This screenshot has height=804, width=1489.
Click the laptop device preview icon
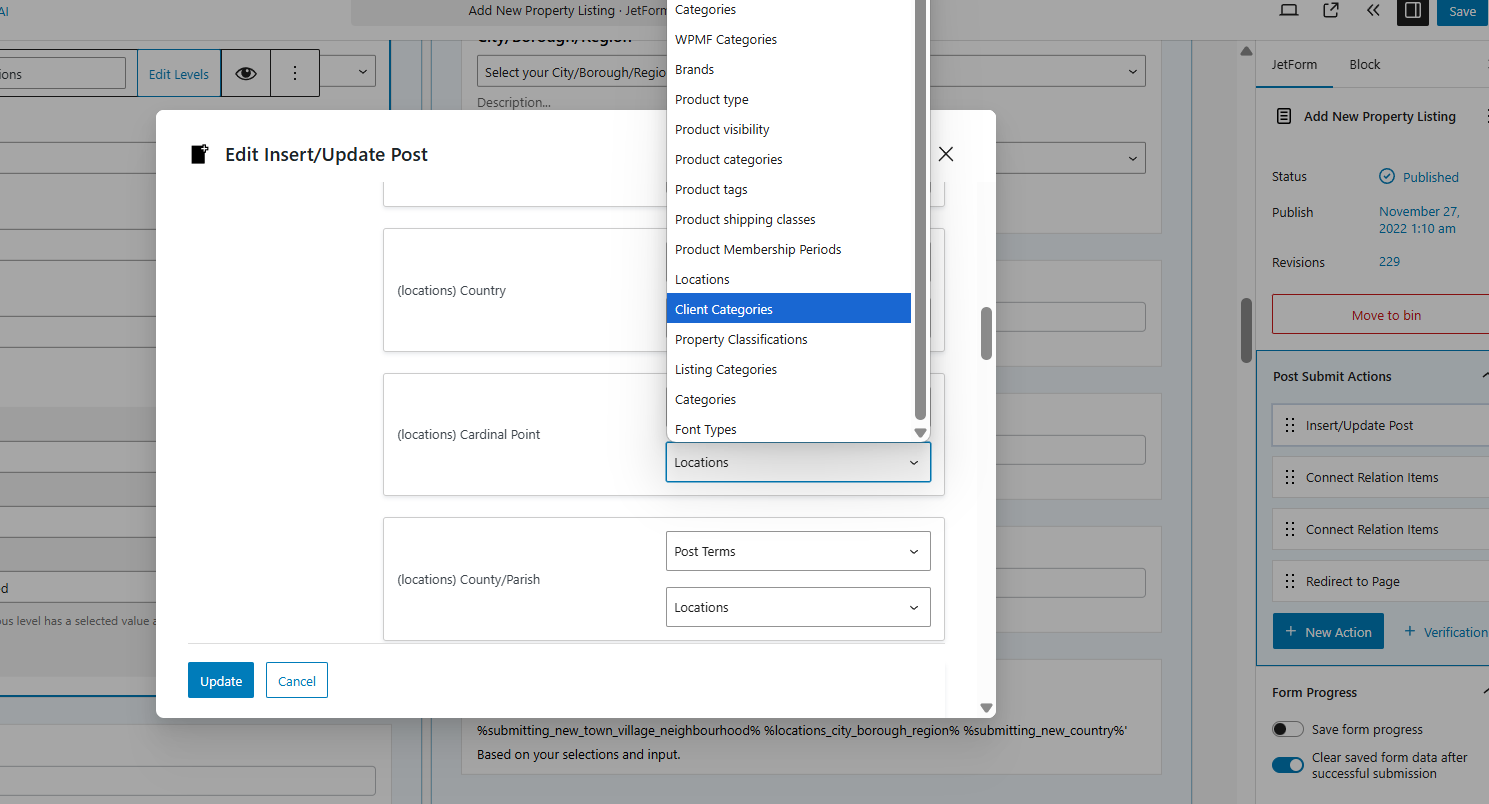tap(1289, 11)
